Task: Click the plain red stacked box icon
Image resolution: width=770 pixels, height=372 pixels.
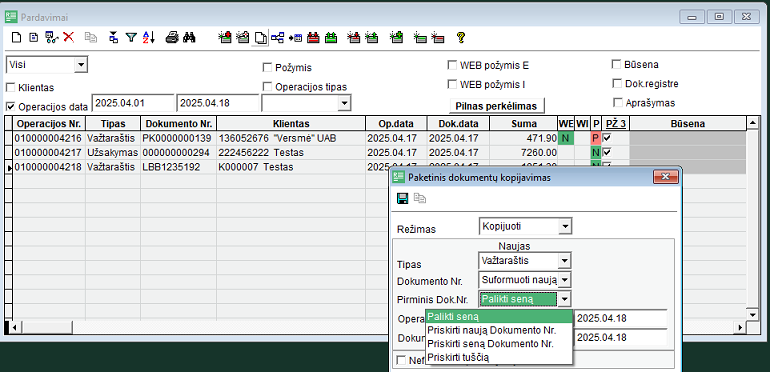Action: coord(313,38)
